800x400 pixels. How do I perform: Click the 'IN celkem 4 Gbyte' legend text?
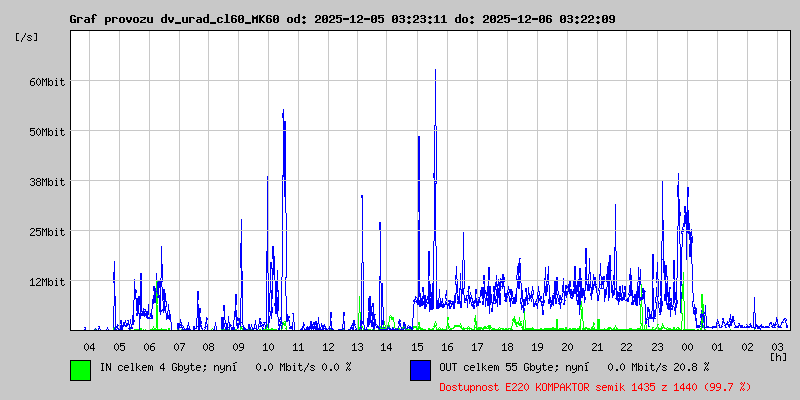point(225,367)
